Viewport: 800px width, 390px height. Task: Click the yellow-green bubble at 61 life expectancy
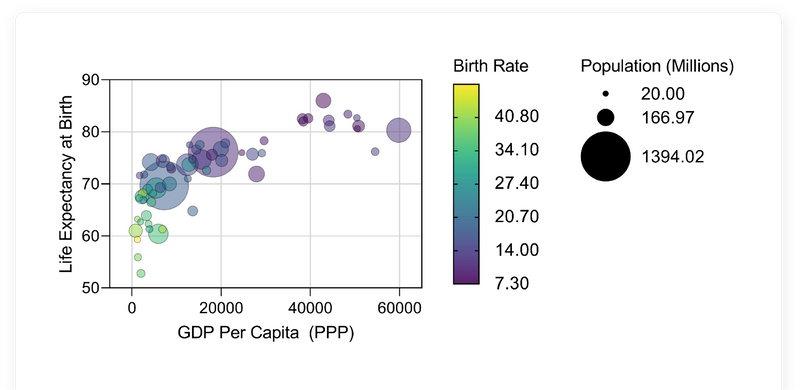(x=135, y=231)
